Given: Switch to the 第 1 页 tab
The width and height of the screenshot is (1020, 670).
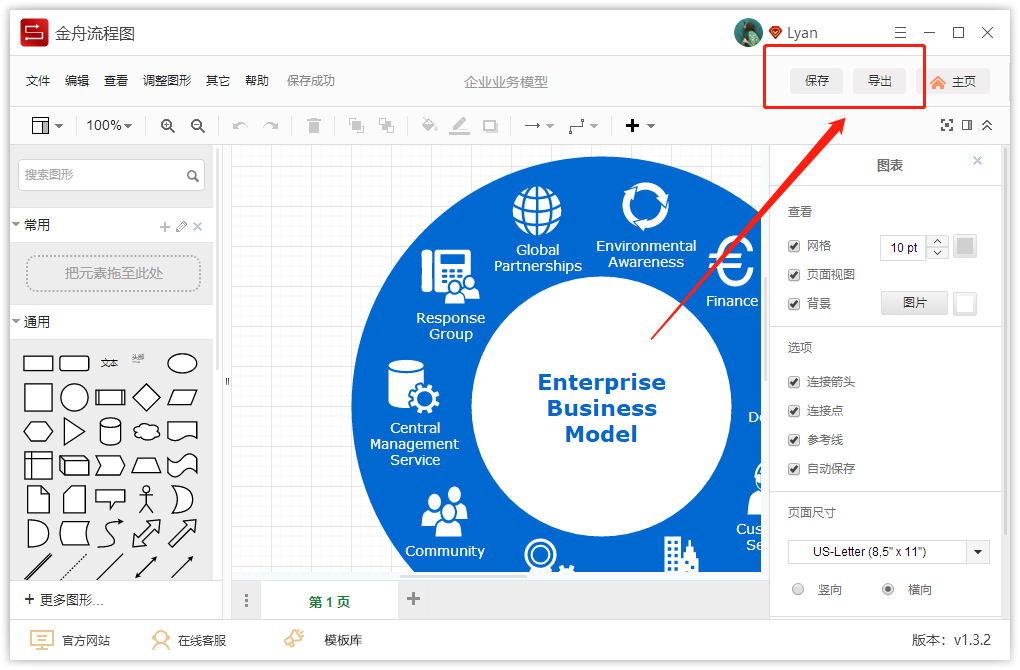Looking at the screenshot, I should pos(329,602).
